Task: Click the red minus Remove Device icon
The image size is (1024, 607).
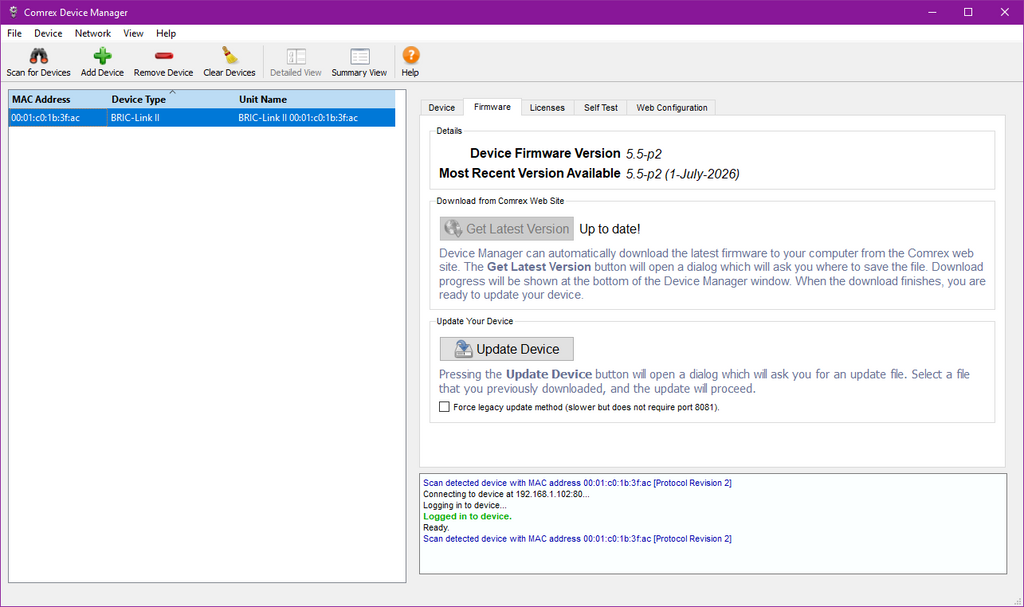Action: coord(163,56)
